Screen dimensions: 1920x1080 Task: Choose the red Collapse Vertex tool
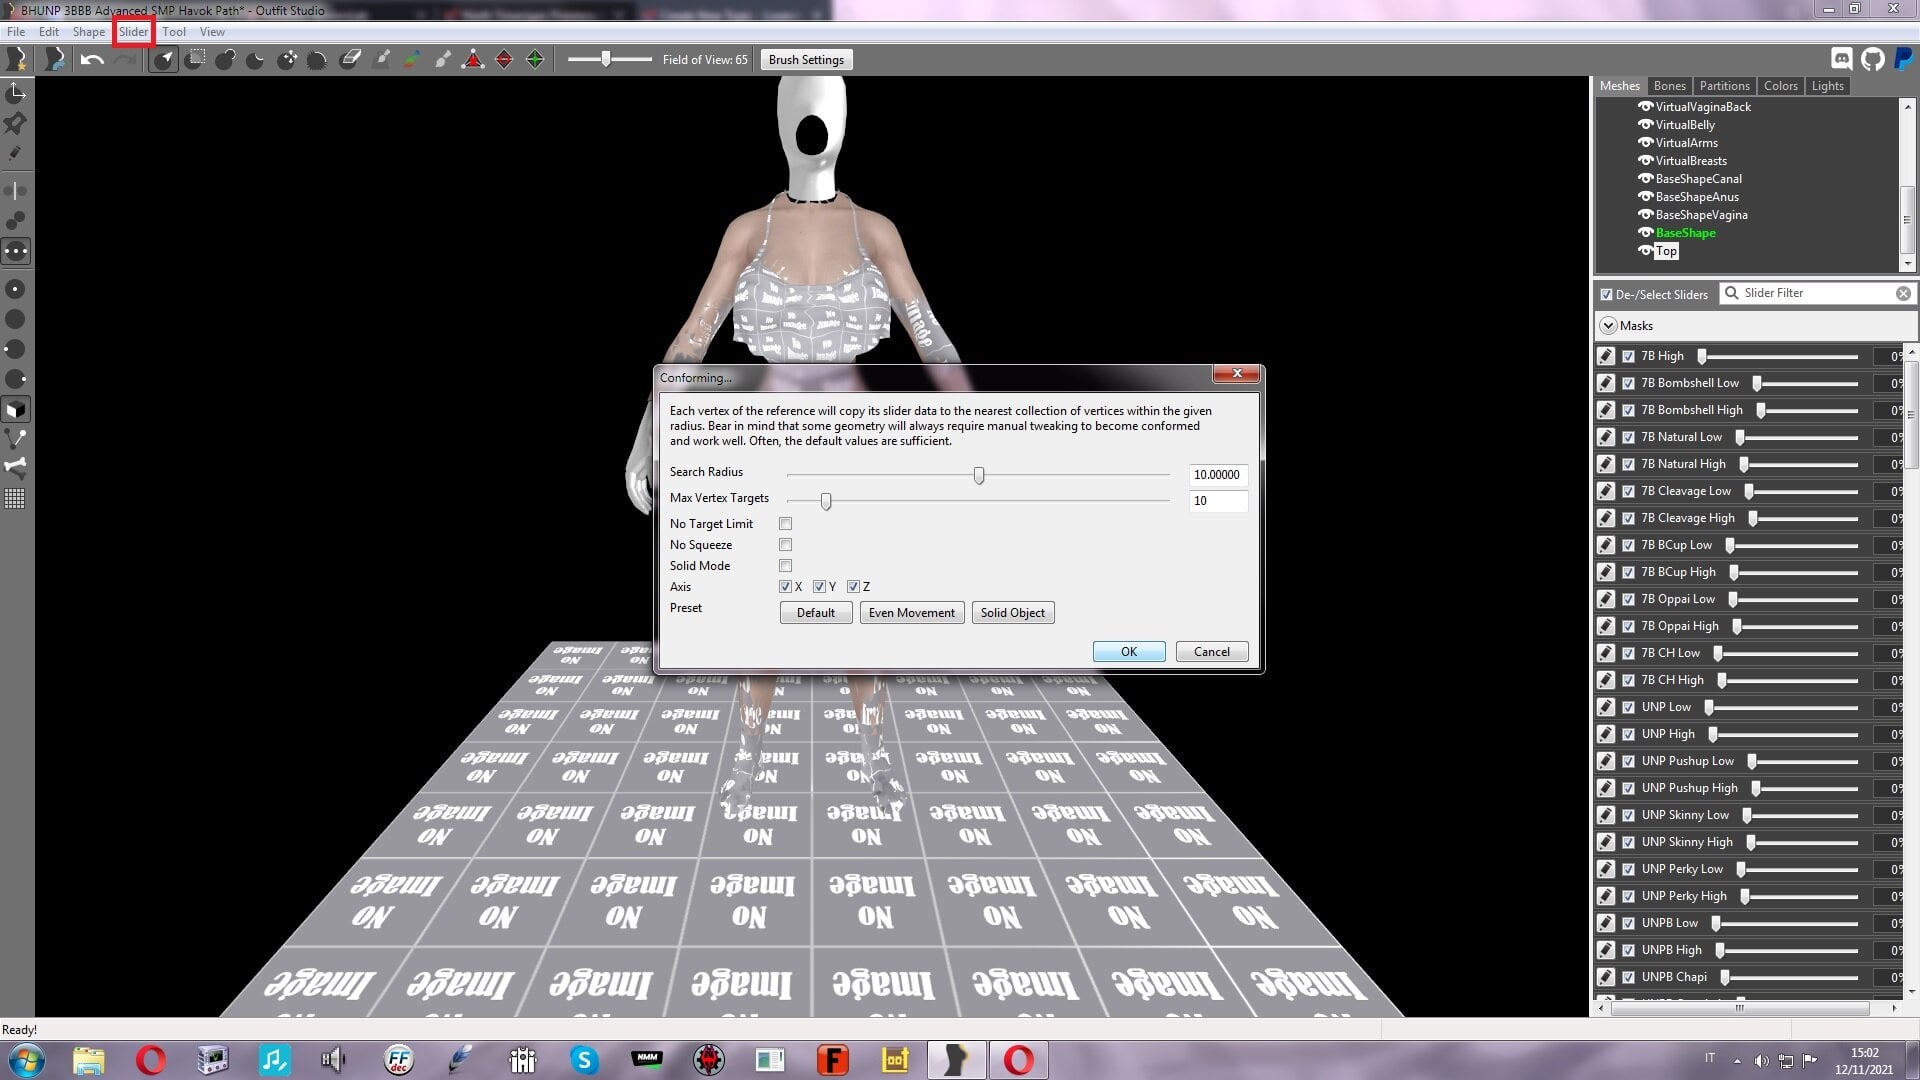coord(473,60)
